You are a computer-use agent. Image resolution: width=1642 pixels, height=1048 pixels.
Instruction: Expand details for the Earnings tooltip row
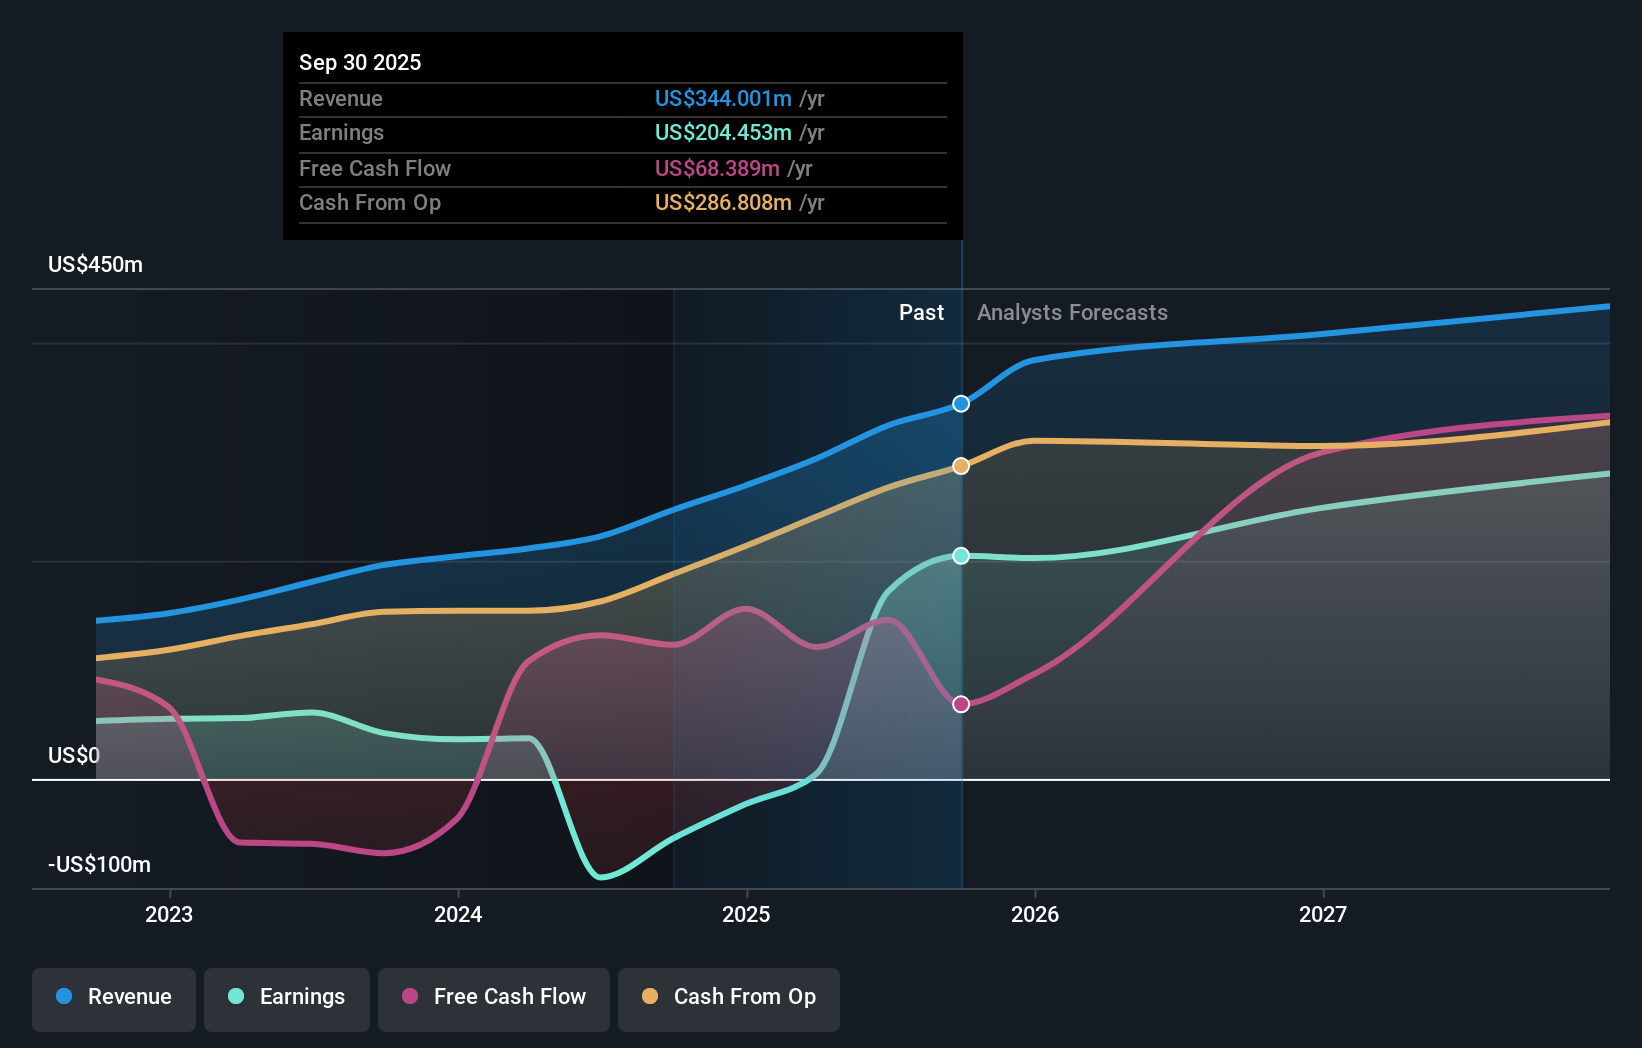(623, 133)
